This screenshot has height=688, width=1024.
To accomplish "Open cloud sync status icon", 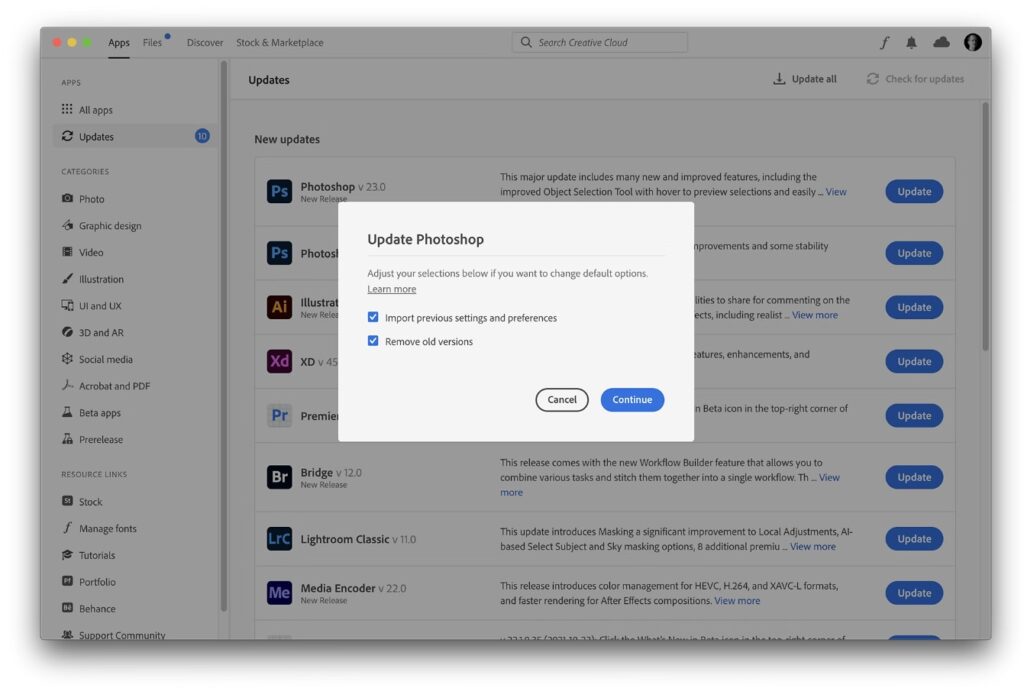I will point(941,42).
